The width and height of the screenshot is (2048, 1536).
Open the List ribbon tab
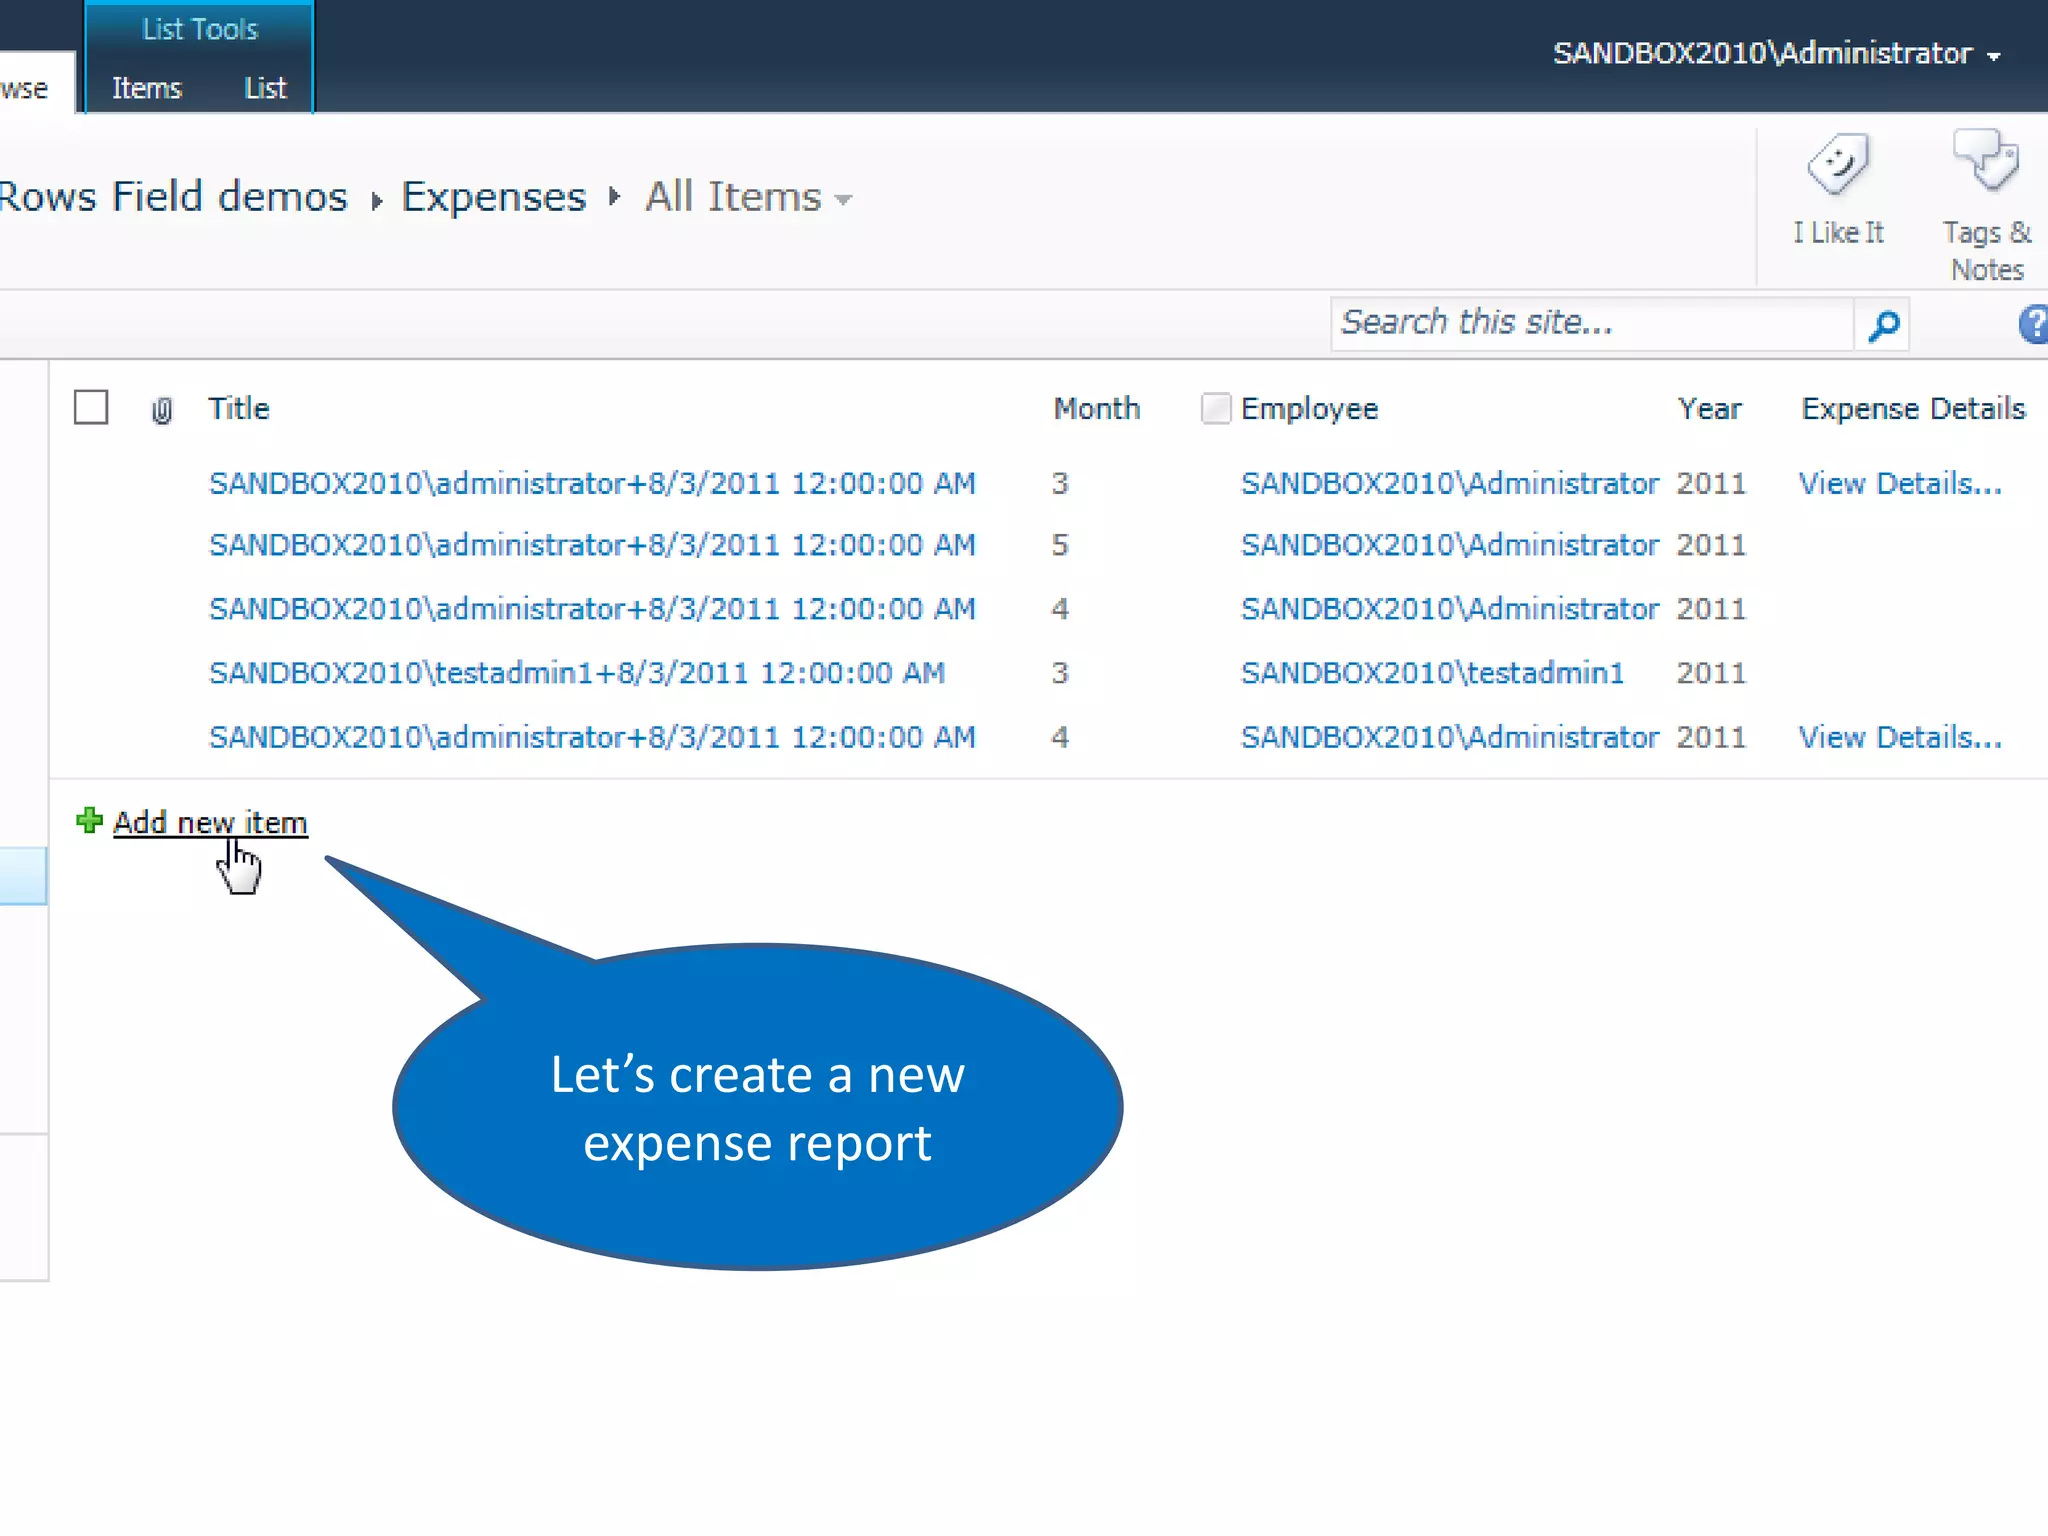point(265,88)
